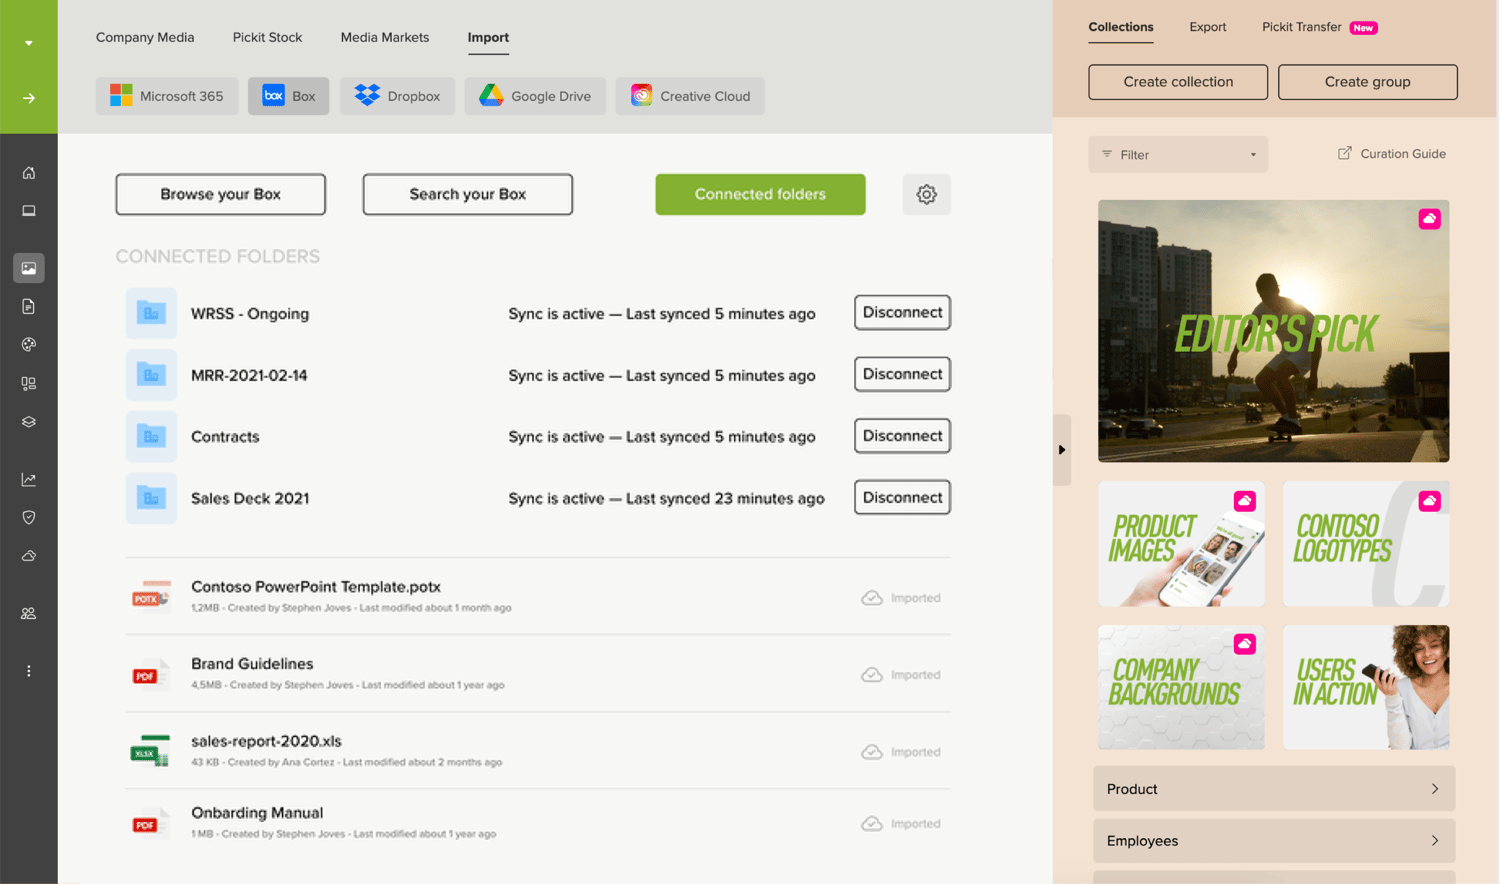
Task: Open the settings gear next to Connected folders
Action: pos(926,194)
